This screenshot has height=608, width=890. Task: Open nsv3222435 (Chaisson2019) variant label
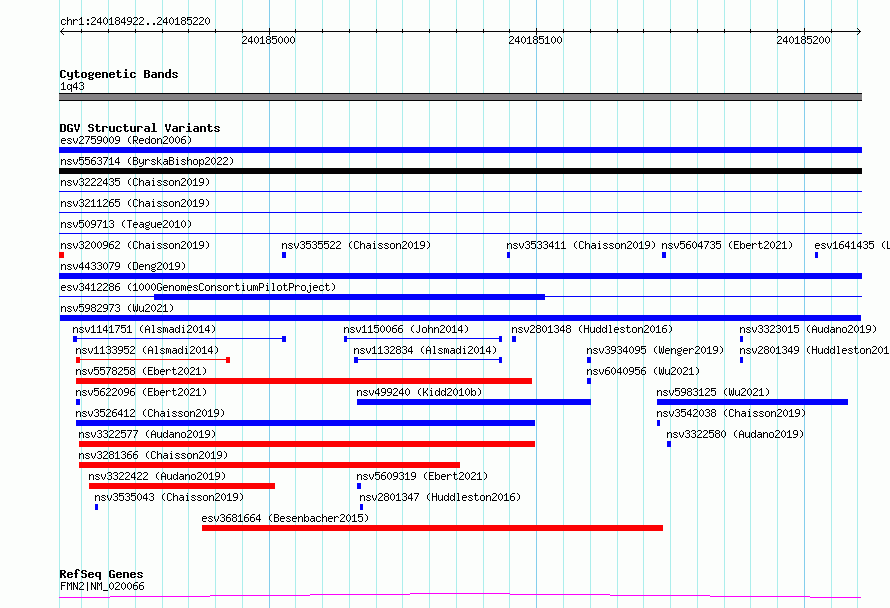[x=135, y=182]
